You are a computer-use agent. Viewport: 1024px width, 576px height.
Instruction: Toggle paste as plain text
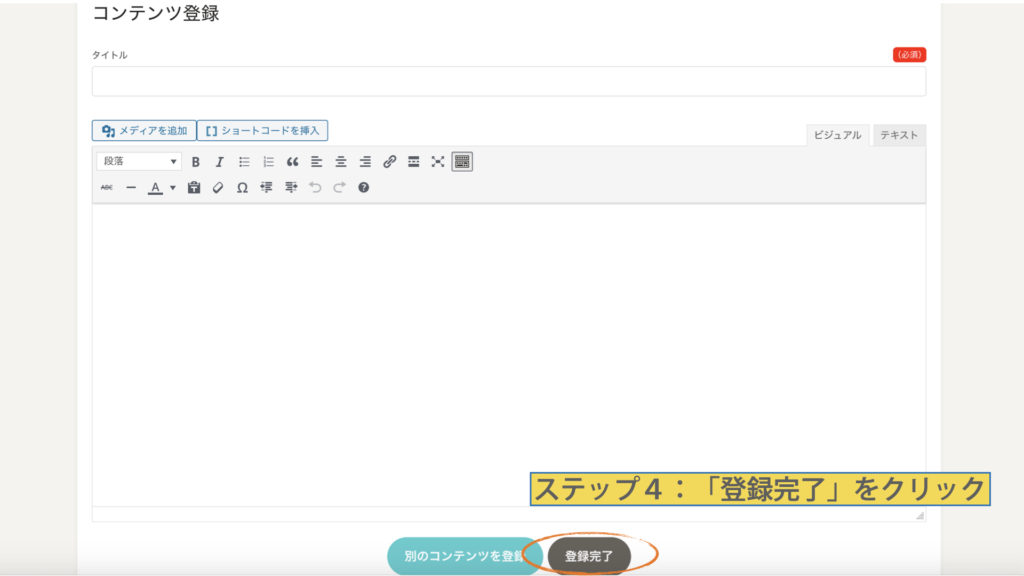(x=194, y=187)
